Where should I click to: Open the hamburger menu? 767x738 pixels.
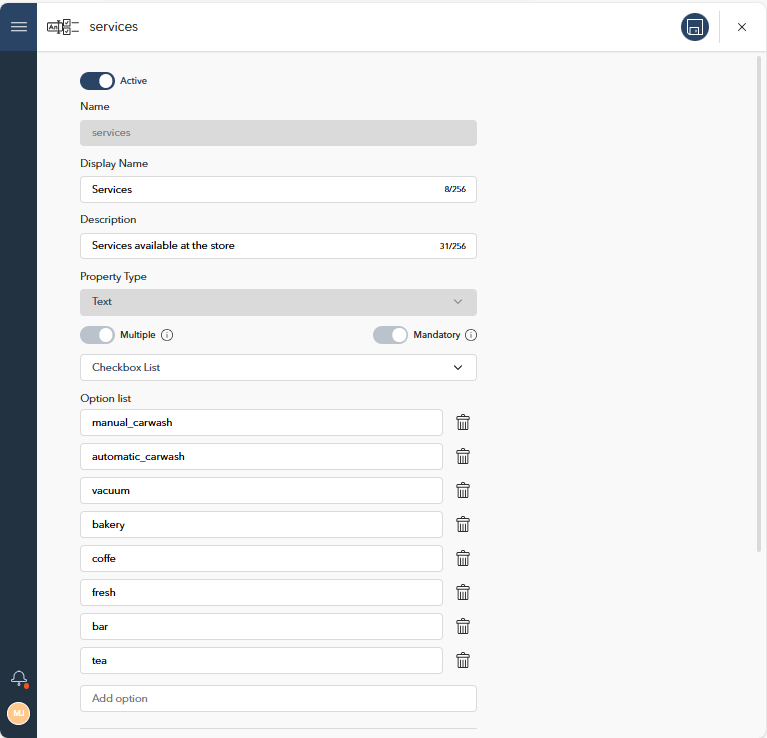click(x=19, y=26)
